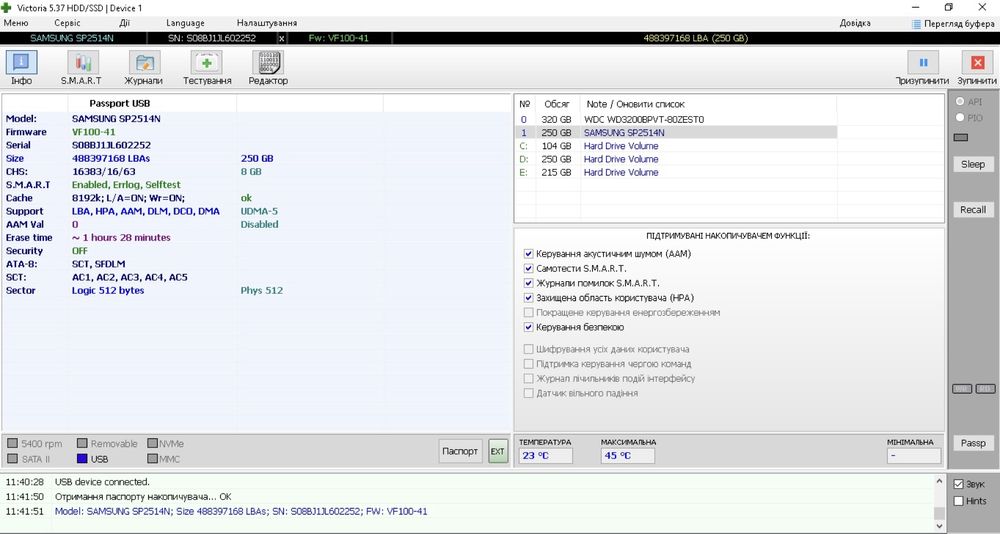Click the Removable indicator square

click(x=82, y=443)
